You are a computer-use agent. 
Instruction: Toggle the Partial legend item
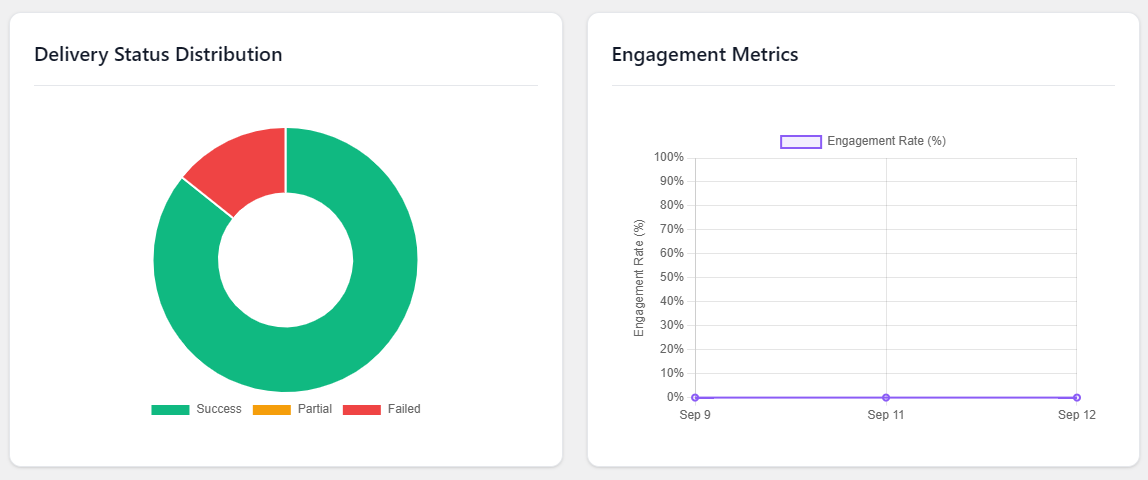[x=292, y=409]
